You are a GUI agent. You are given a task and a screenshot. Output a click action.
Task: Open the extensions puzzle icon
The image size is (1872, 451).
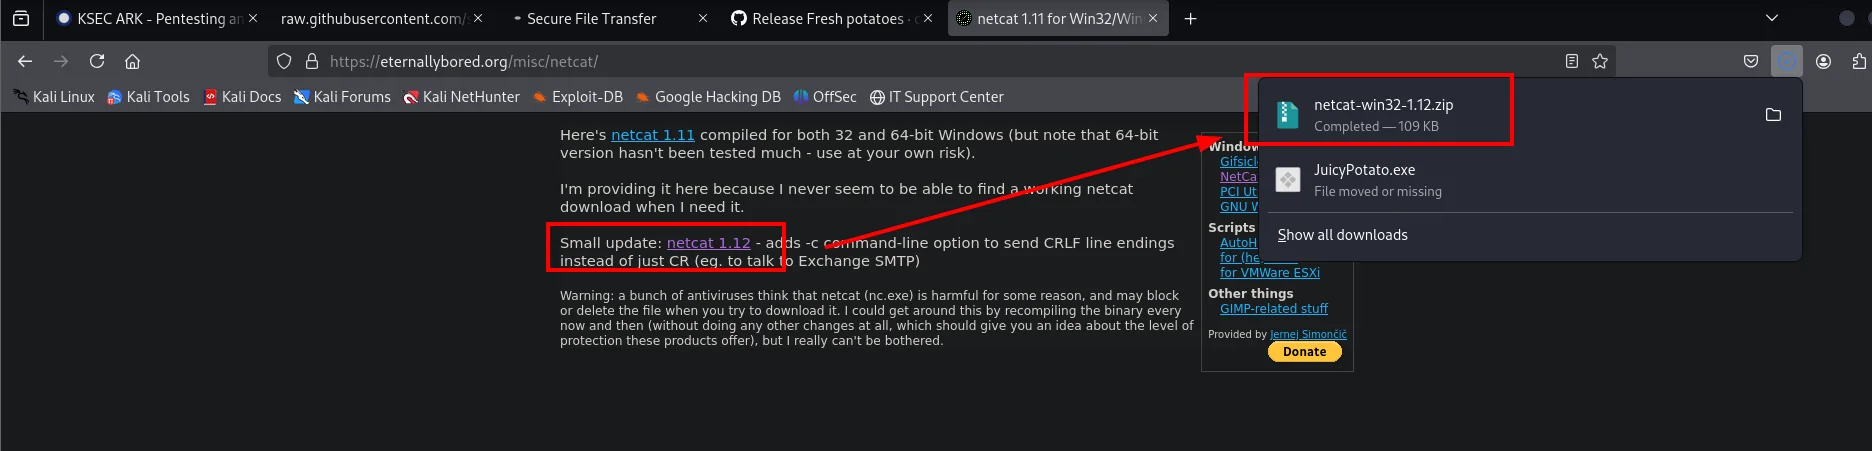click(1859, 61)
